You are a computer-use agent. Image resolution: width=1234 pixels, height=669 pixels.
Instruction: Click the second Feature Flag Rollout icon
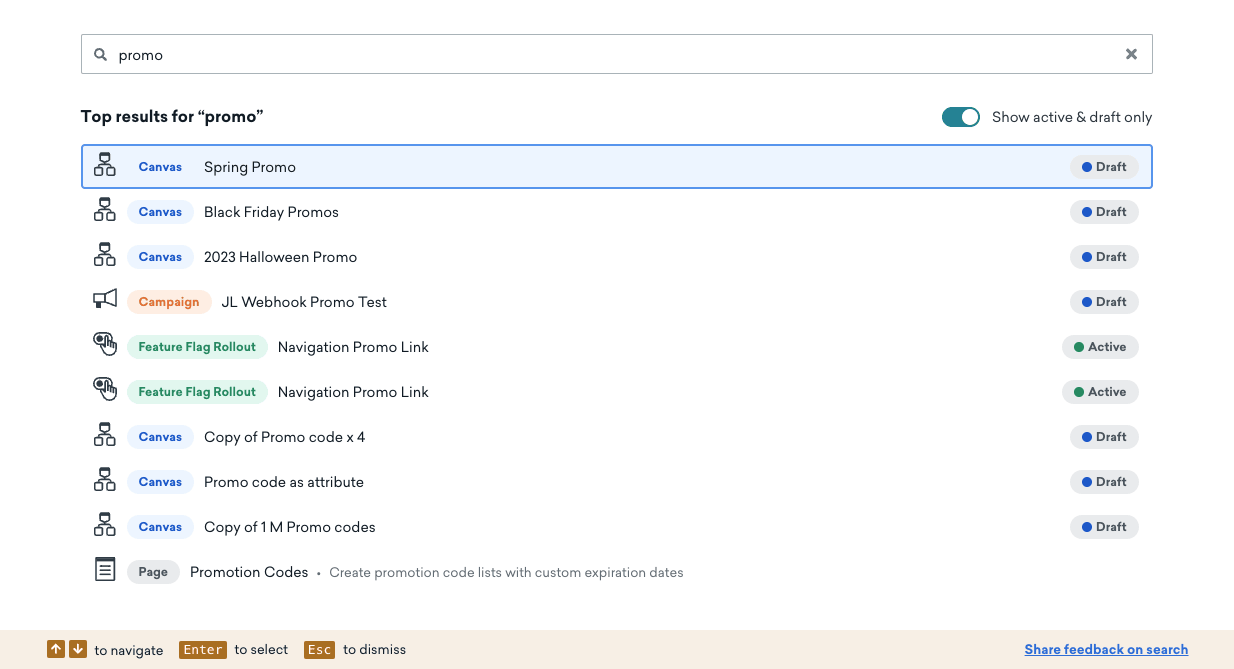coord(105,391)
